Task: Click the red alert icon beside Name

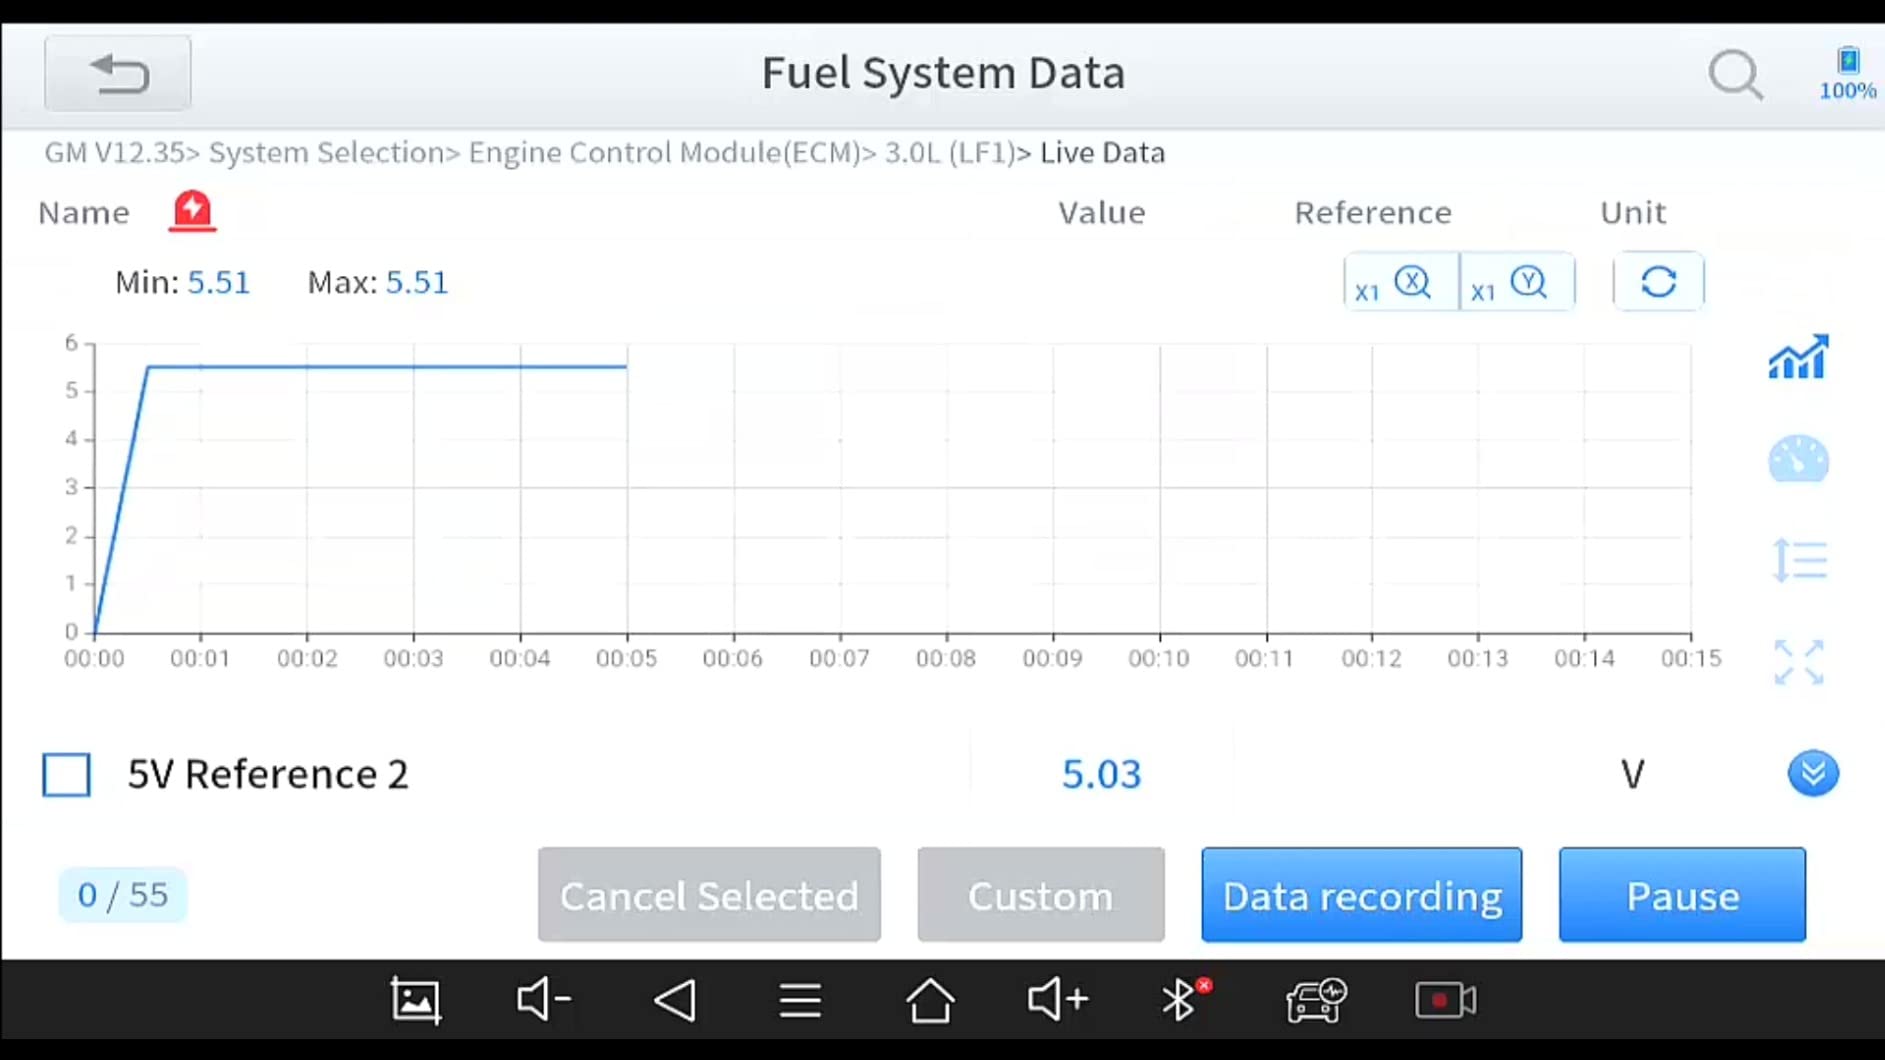Action: point(192,211)
